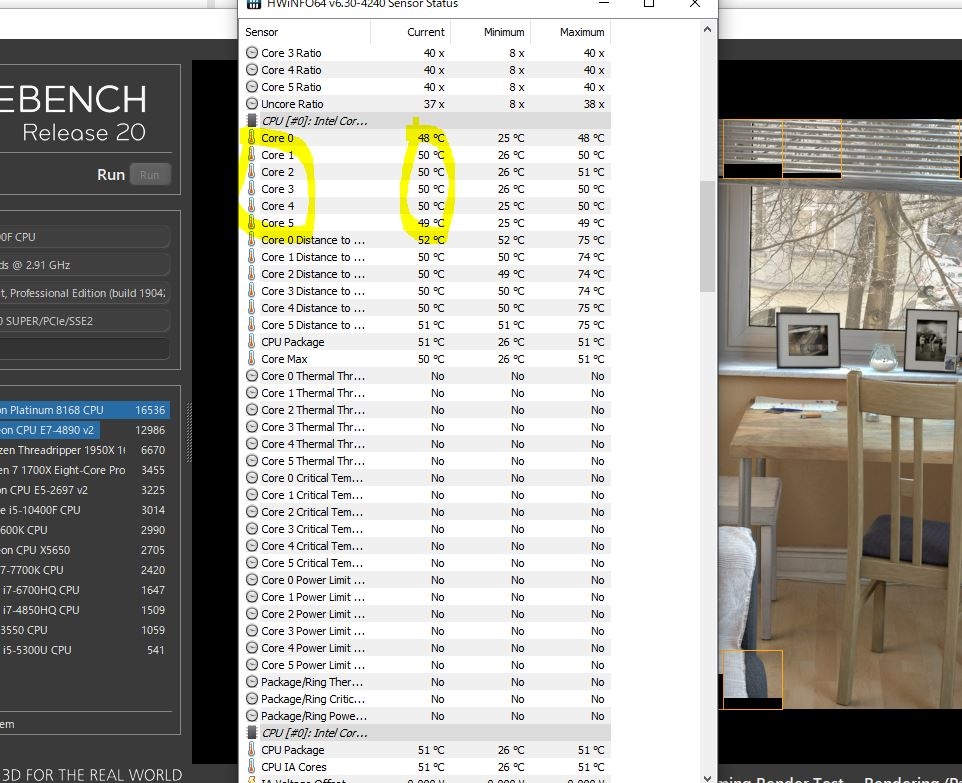Click the Run button in Cinebench
The image size is (962, 783).
point(150,175)
